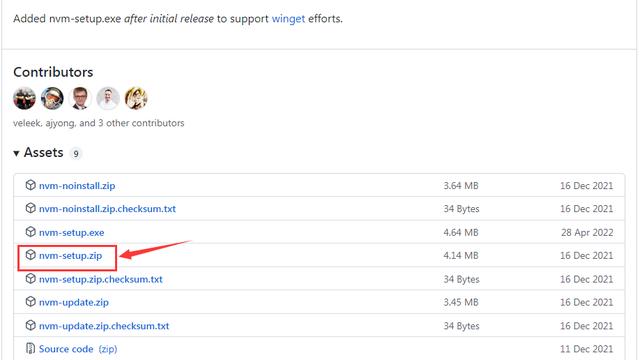Download nvm-noinstall.zip
The width and height of the screenshot is (640, 360).
77,186
